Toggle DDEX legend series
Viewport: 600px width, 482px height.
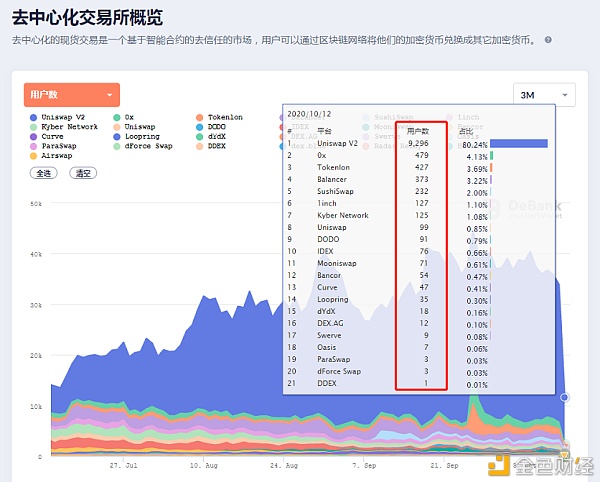211,146
